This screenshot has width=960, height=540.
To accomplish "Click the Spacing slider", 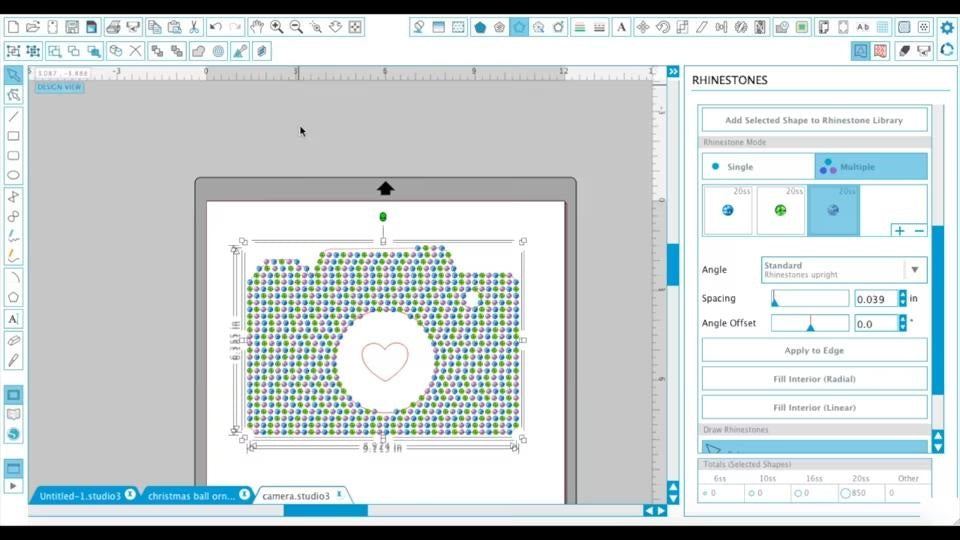I will (810, 298).
